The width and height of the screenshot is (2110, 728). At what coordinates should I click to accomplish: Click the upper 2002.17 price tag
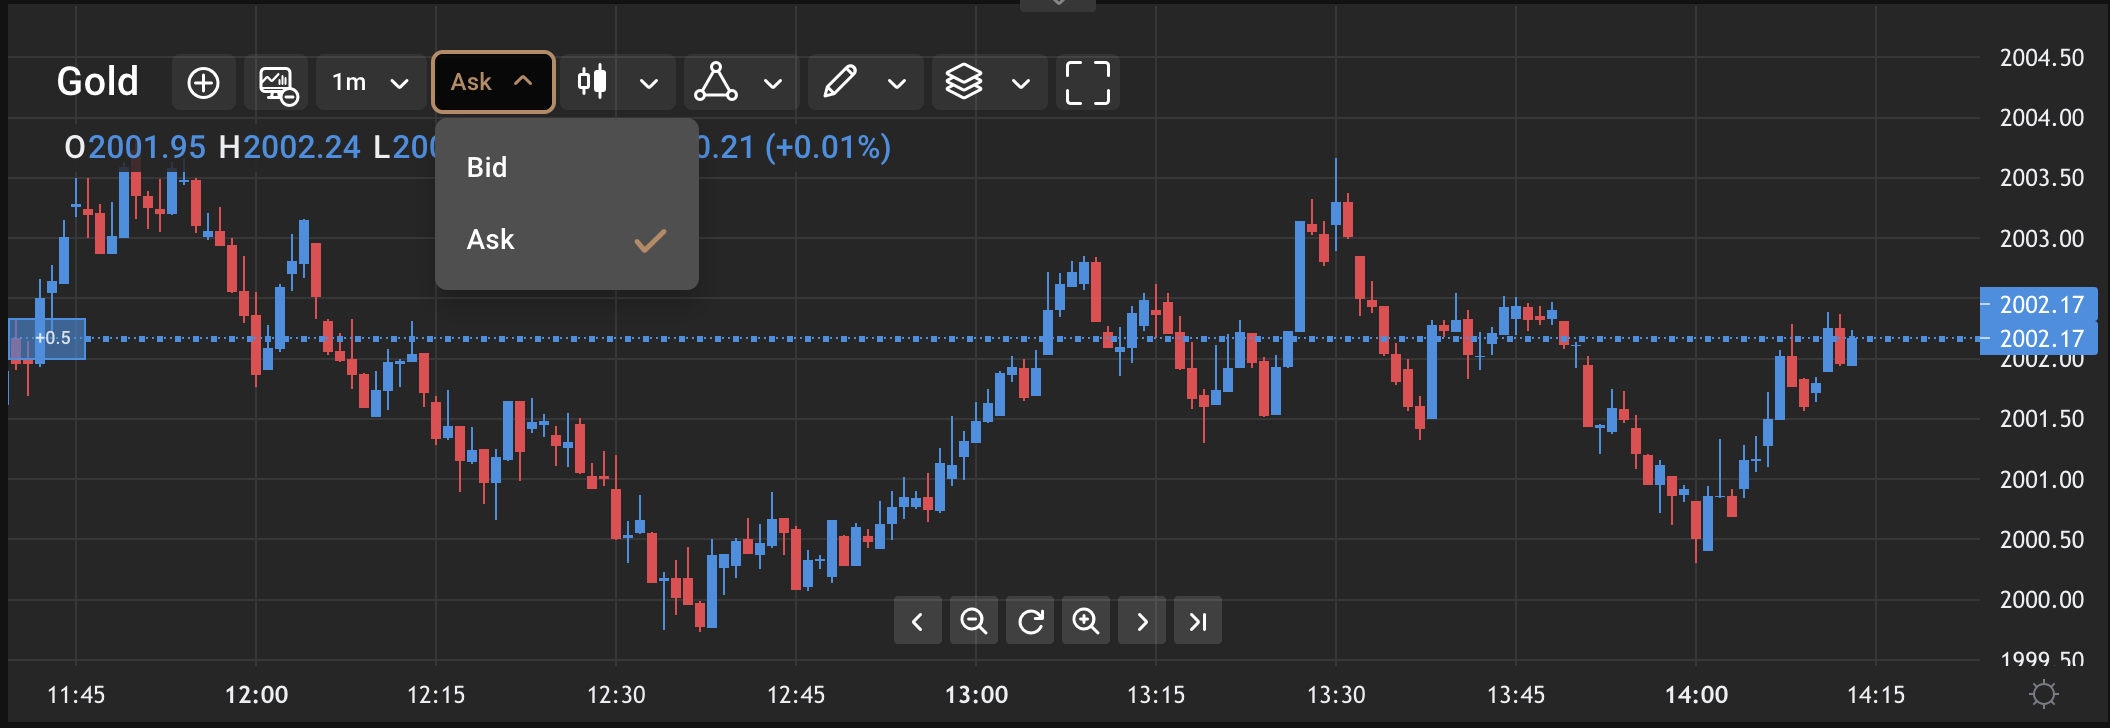[2038, 304]
